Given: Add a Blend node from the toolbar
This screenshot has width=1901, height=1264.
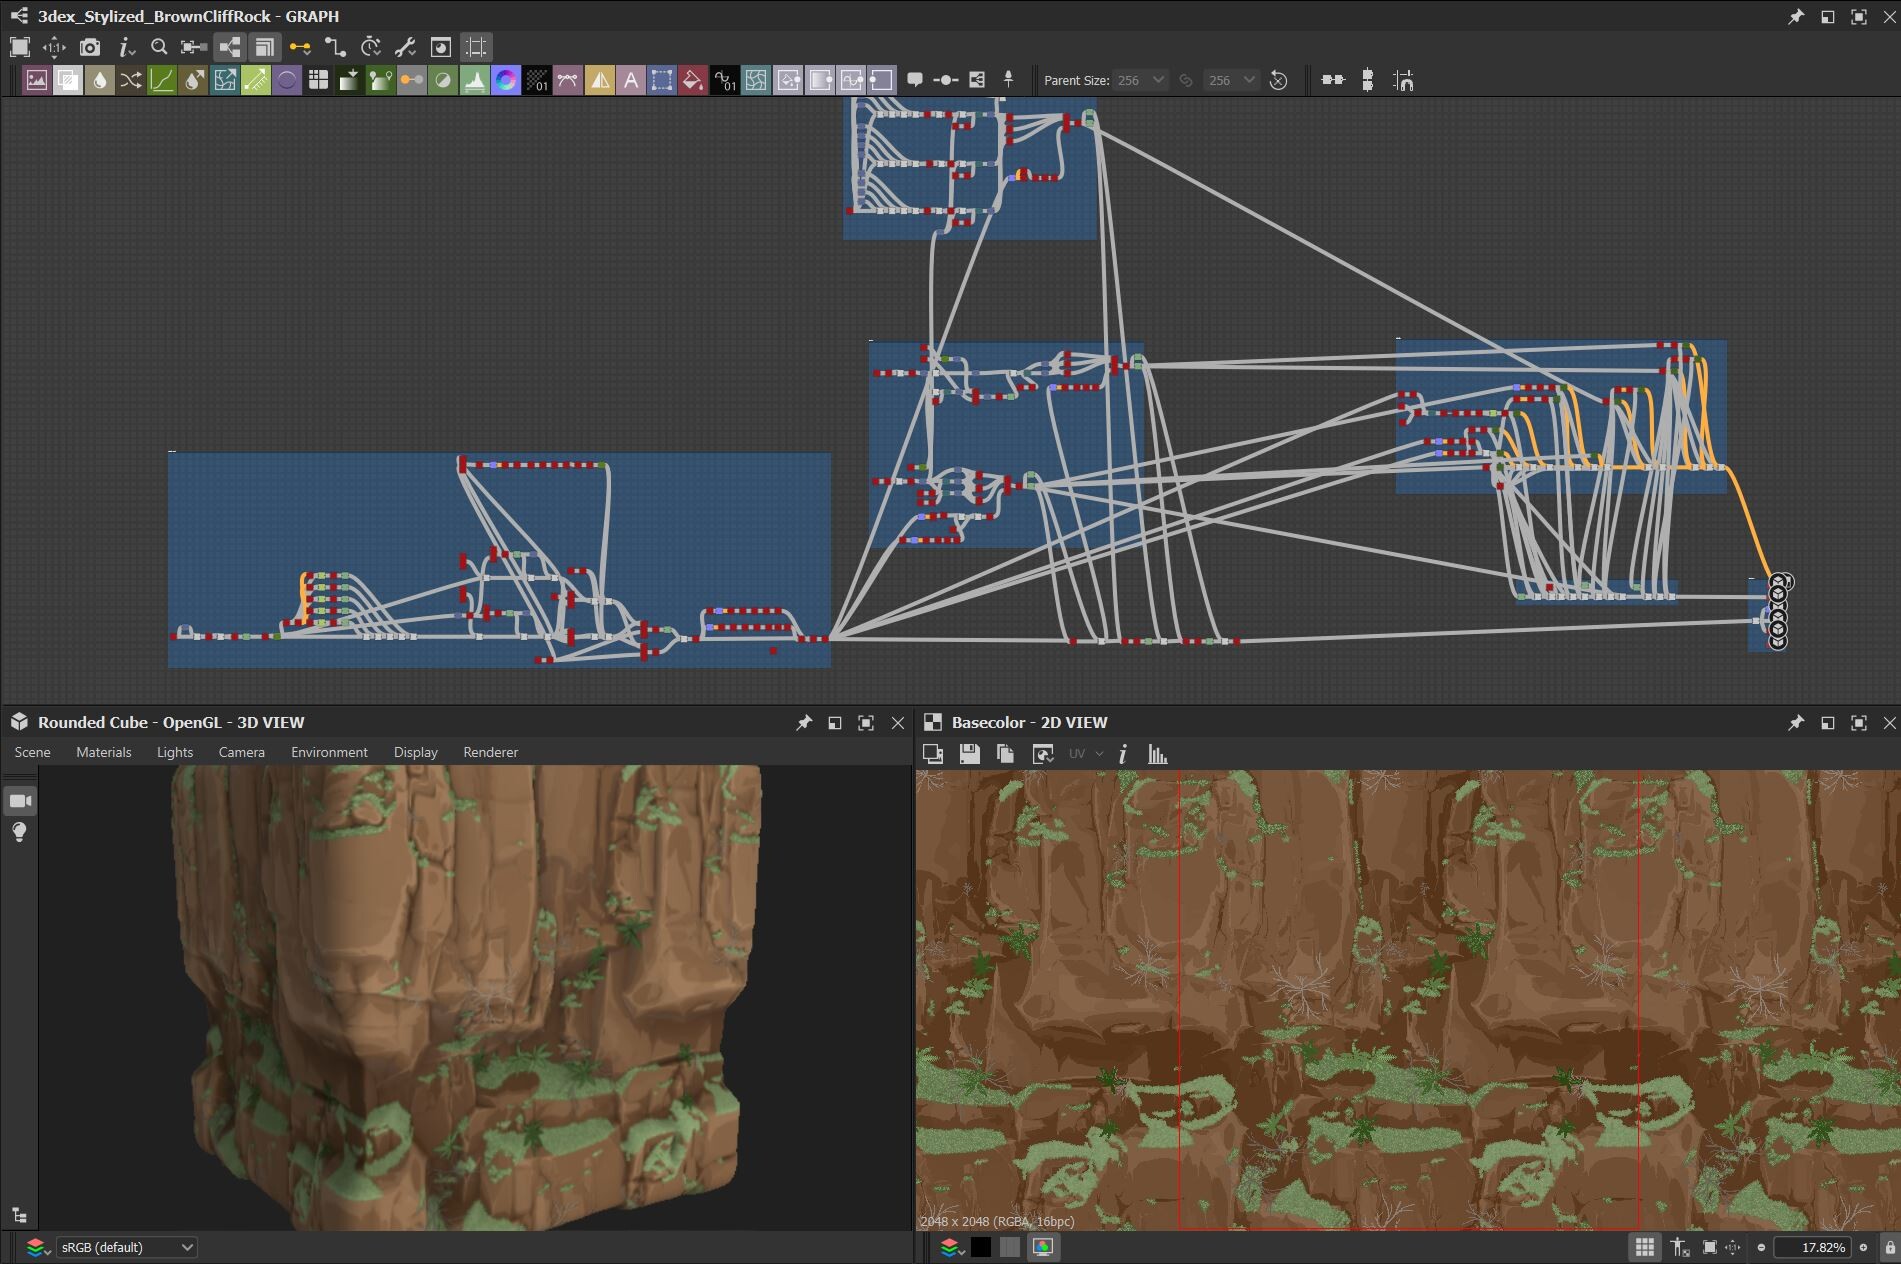Looking at the screenshot, I should 68,81.
